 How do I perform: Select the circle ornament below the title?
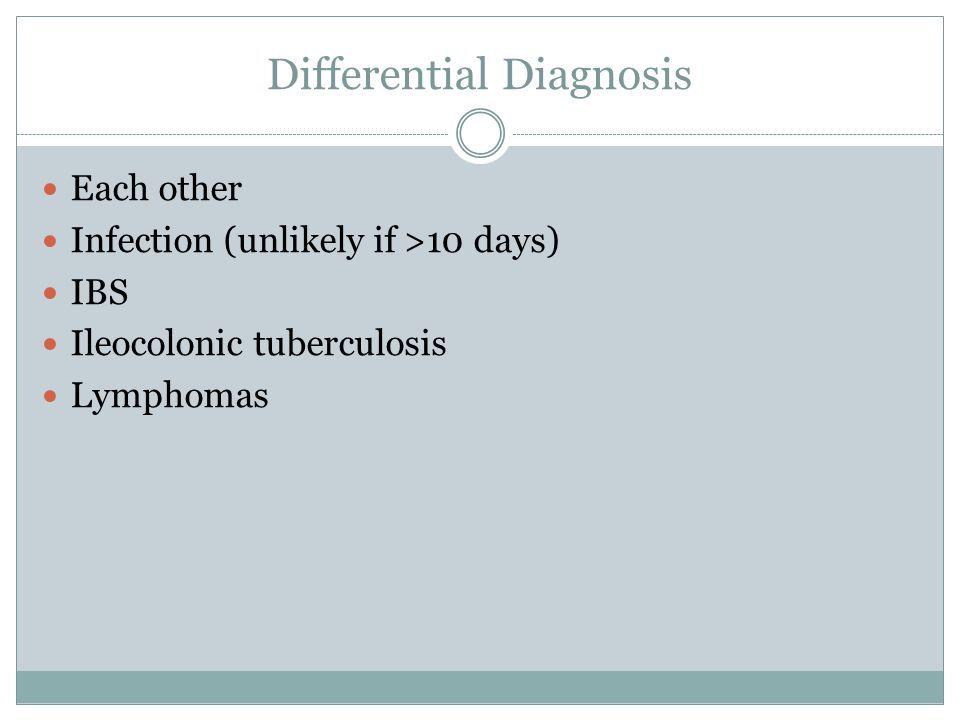(x=481, y=133)
